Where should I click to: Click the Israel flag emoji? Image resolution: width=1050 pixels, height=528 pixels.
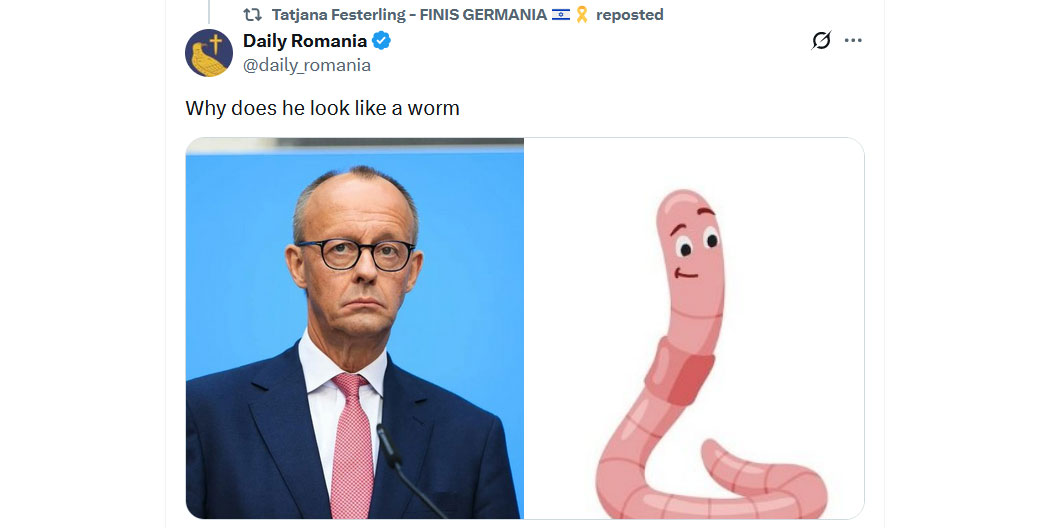click(x=560, y=14)
